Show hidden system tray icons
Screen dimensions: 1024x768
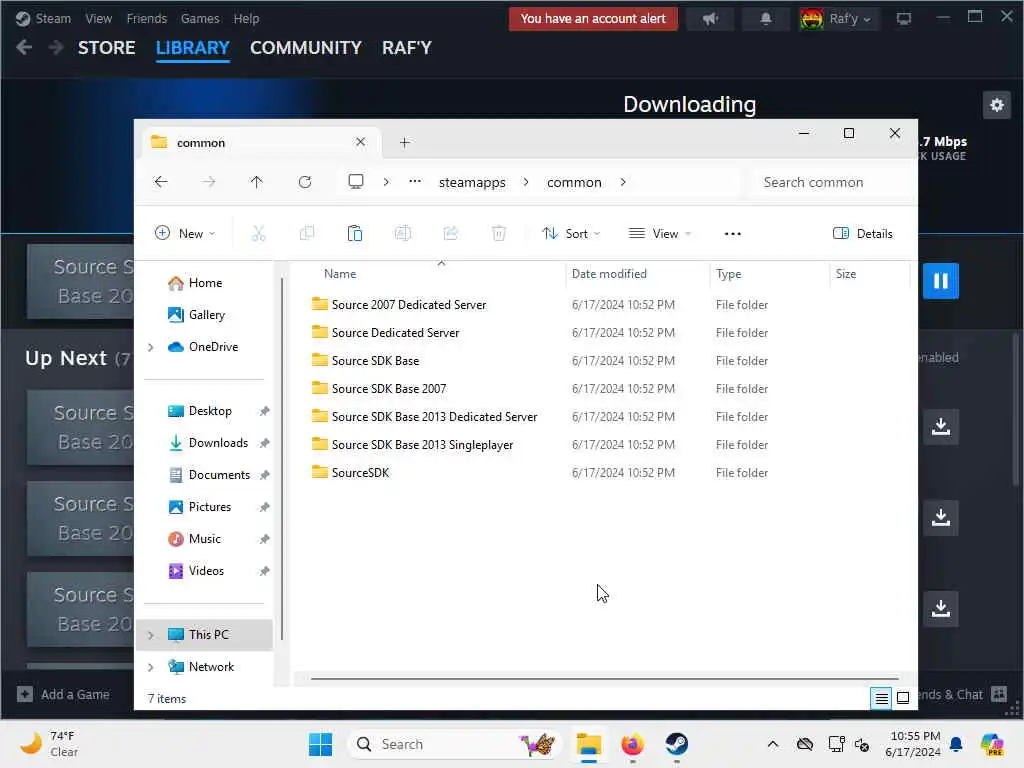(x=773, y=744)
